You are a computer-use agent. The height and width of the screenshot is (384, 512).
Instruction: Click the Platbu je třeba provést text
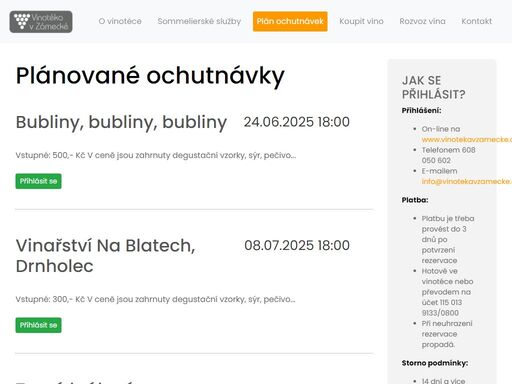(448, 239)
